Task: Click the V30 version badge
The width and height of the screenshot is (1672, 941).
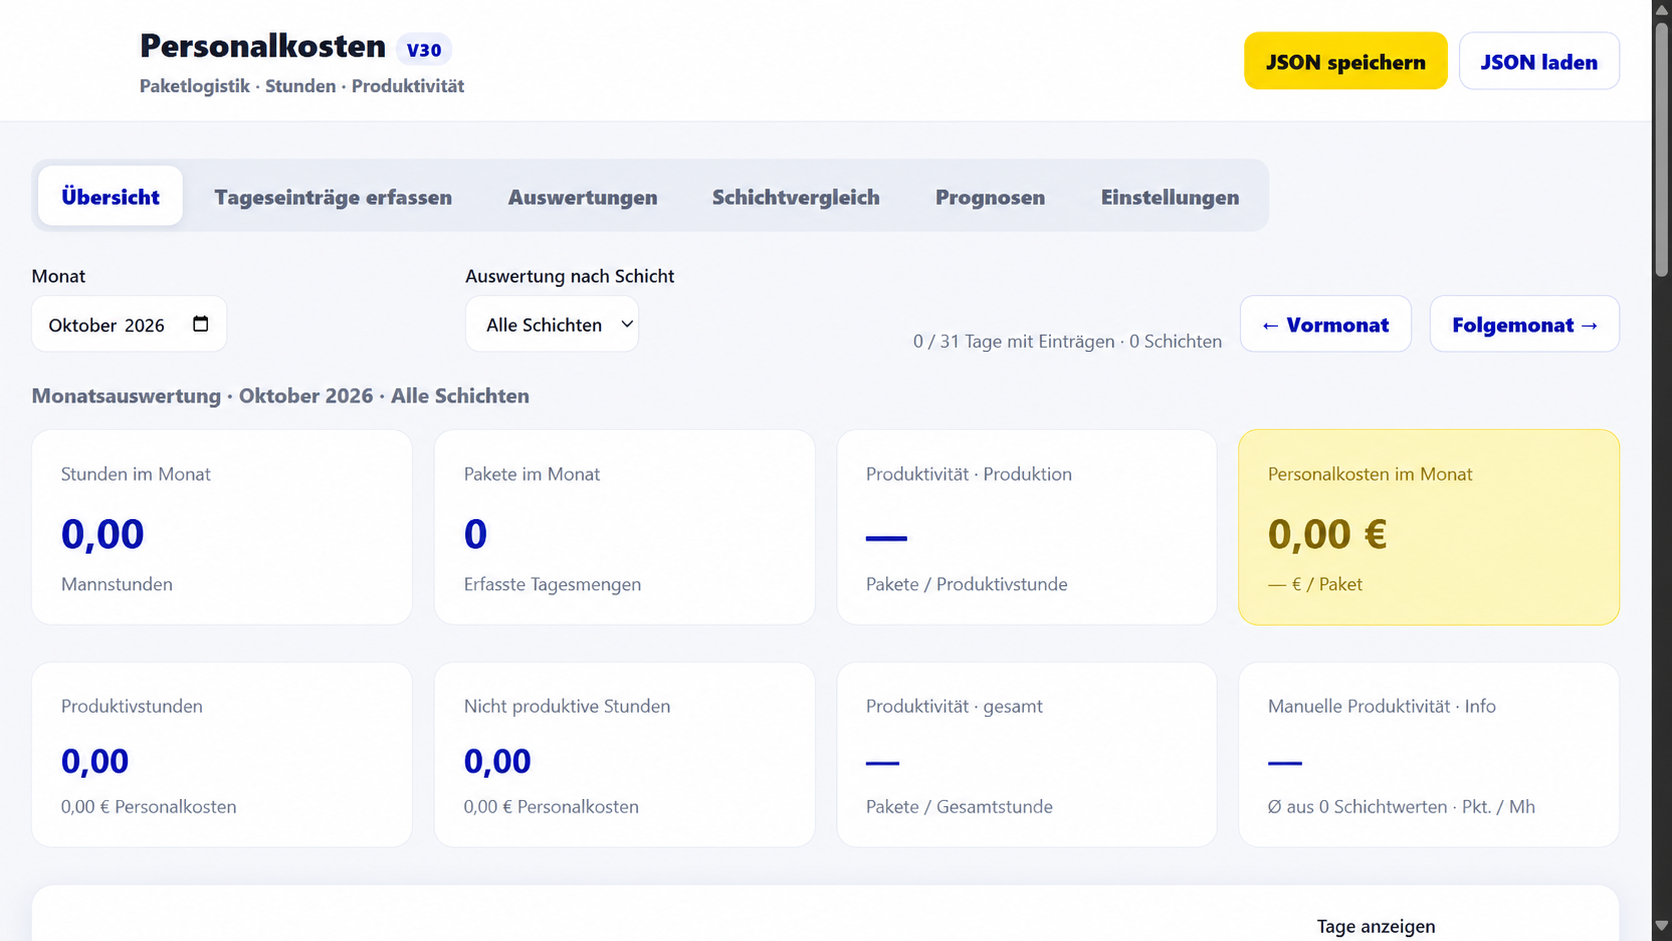Action: (424, 49)
